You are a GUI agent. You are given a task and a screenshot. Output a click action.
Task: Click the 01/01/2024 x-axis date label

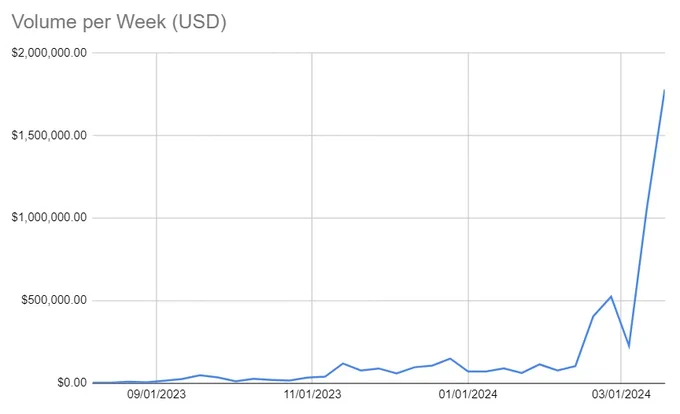pos(468,394)
